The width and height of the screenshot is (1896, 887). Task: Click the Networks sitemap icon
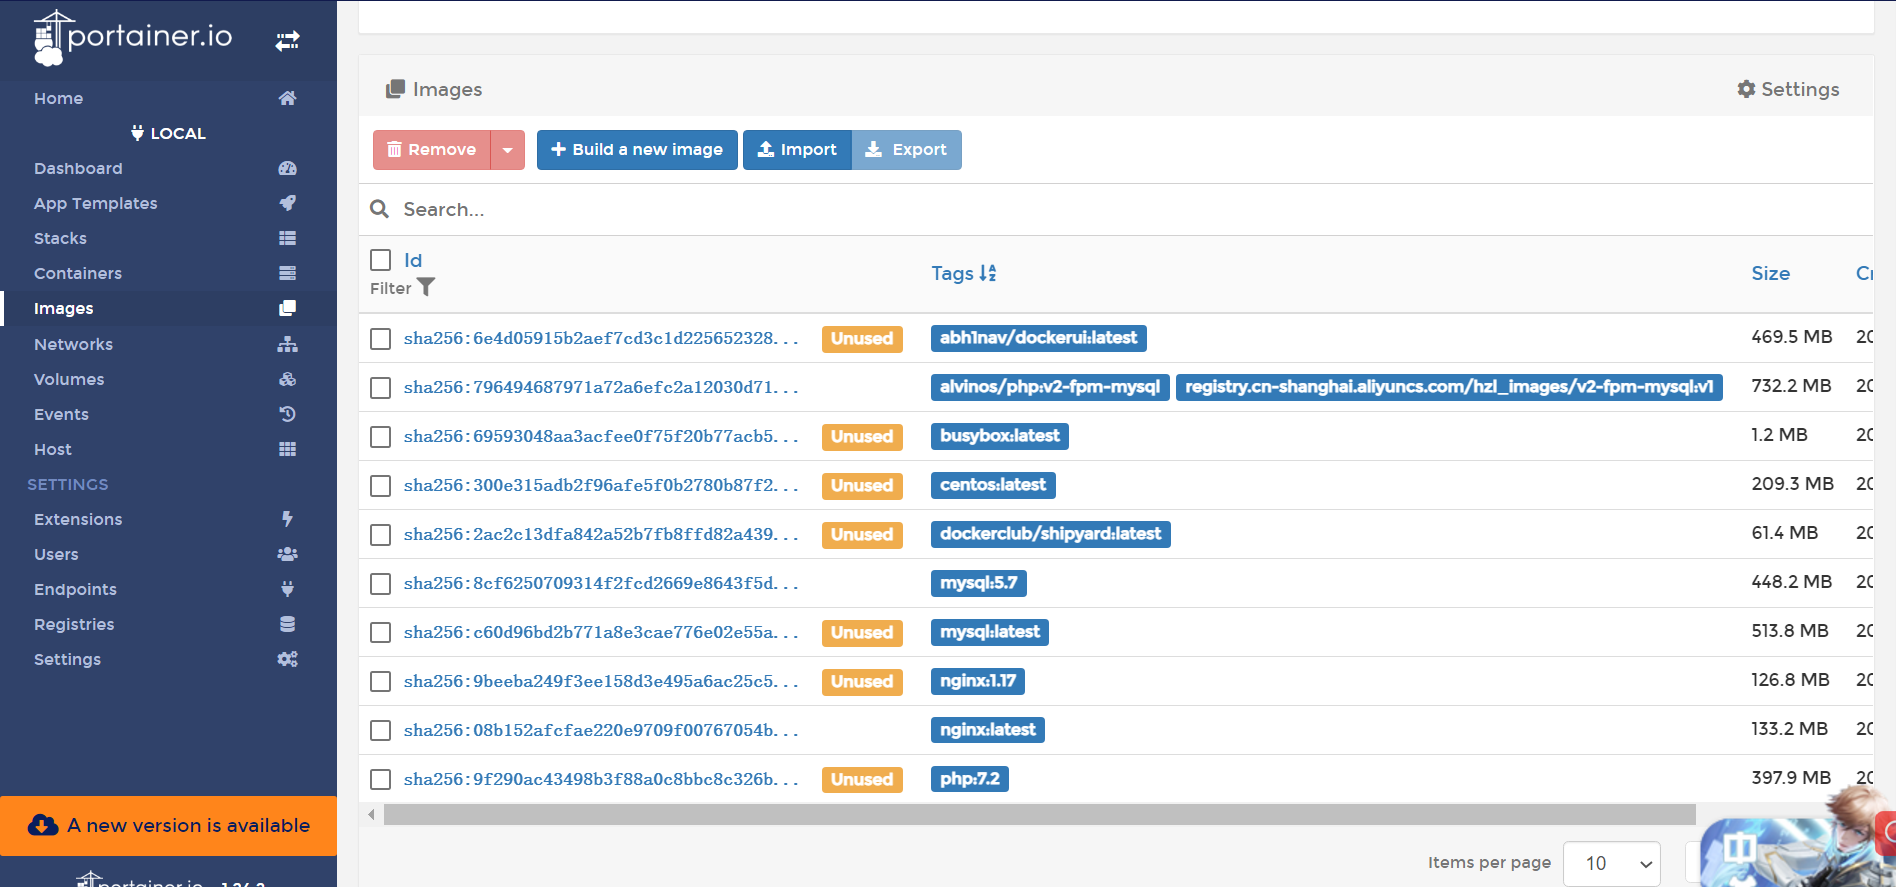pos(287,344)
